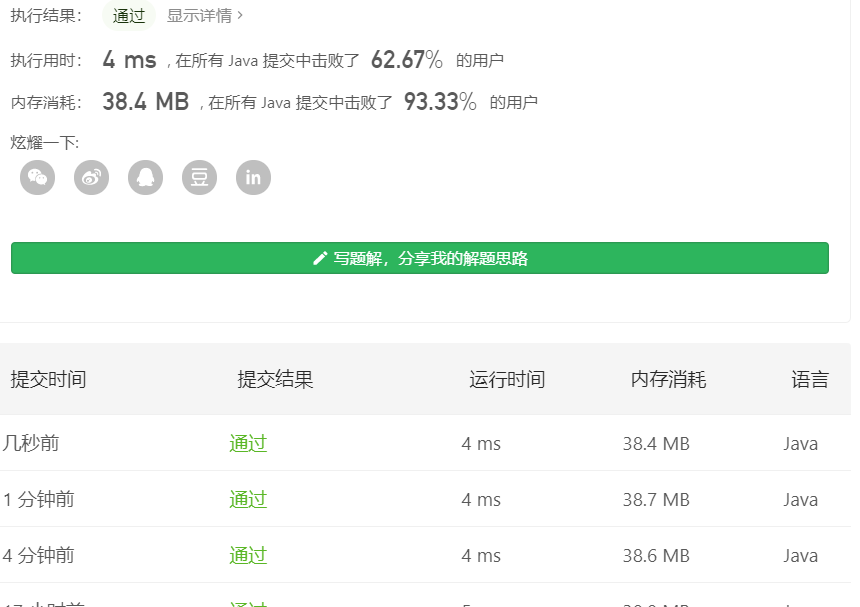Select the 1 分钟前 submission time cell
The height and width of the screenshot is (607, 860).
[38, 499]
